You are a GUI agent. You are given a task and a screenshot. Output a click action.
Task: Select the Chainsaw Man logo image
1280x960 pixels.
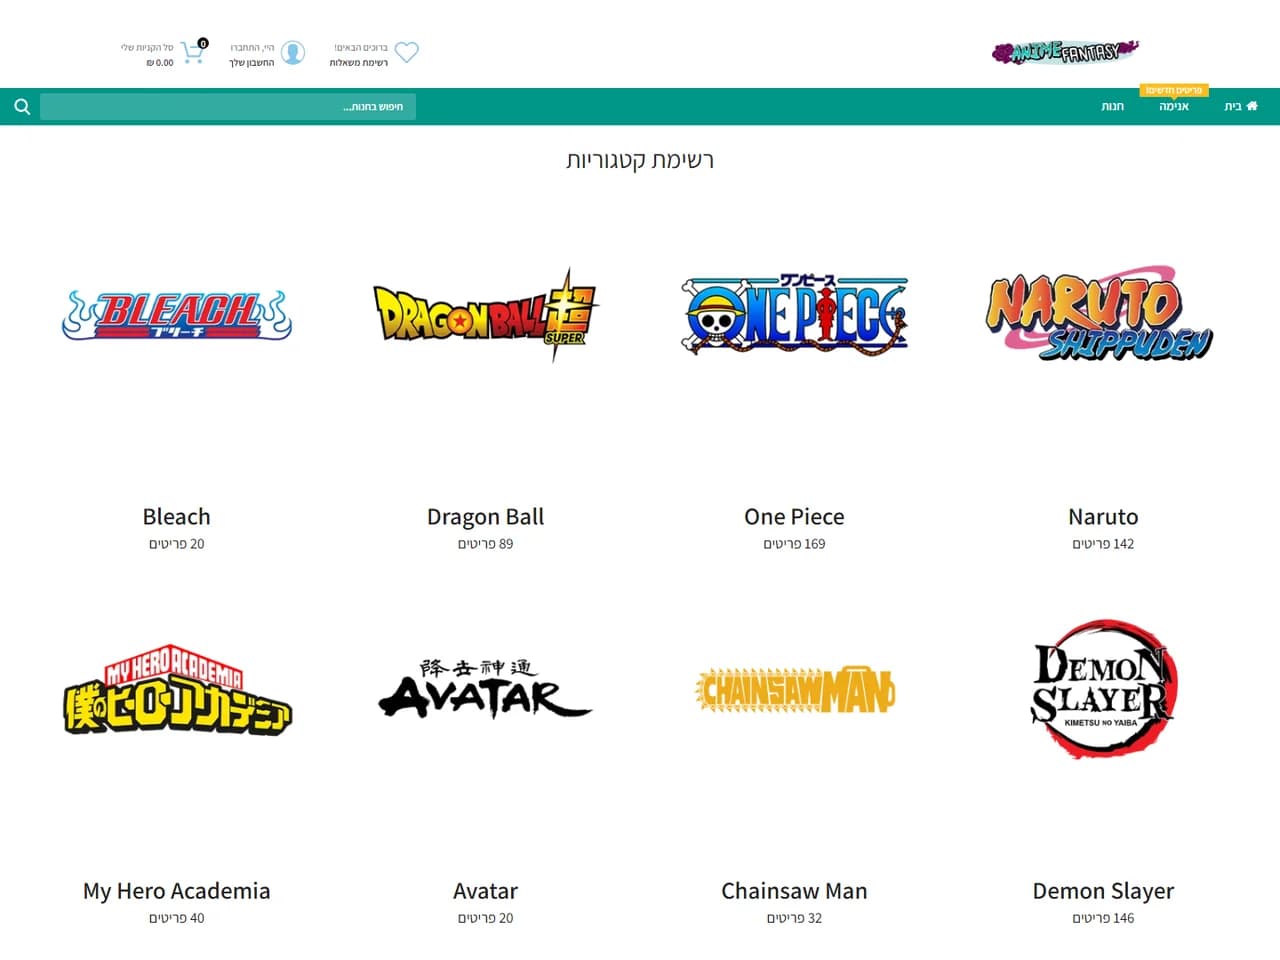(795, 690)
